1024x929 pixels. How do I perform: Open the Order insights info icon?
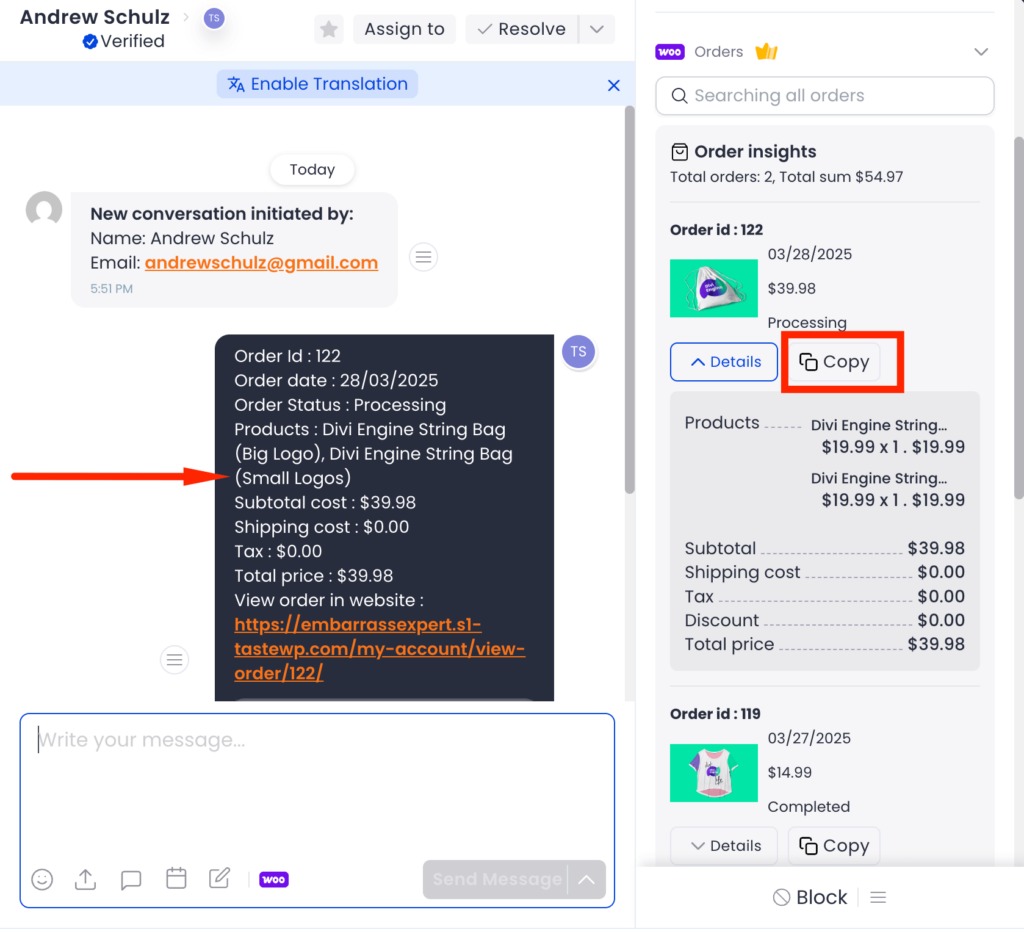680,151
